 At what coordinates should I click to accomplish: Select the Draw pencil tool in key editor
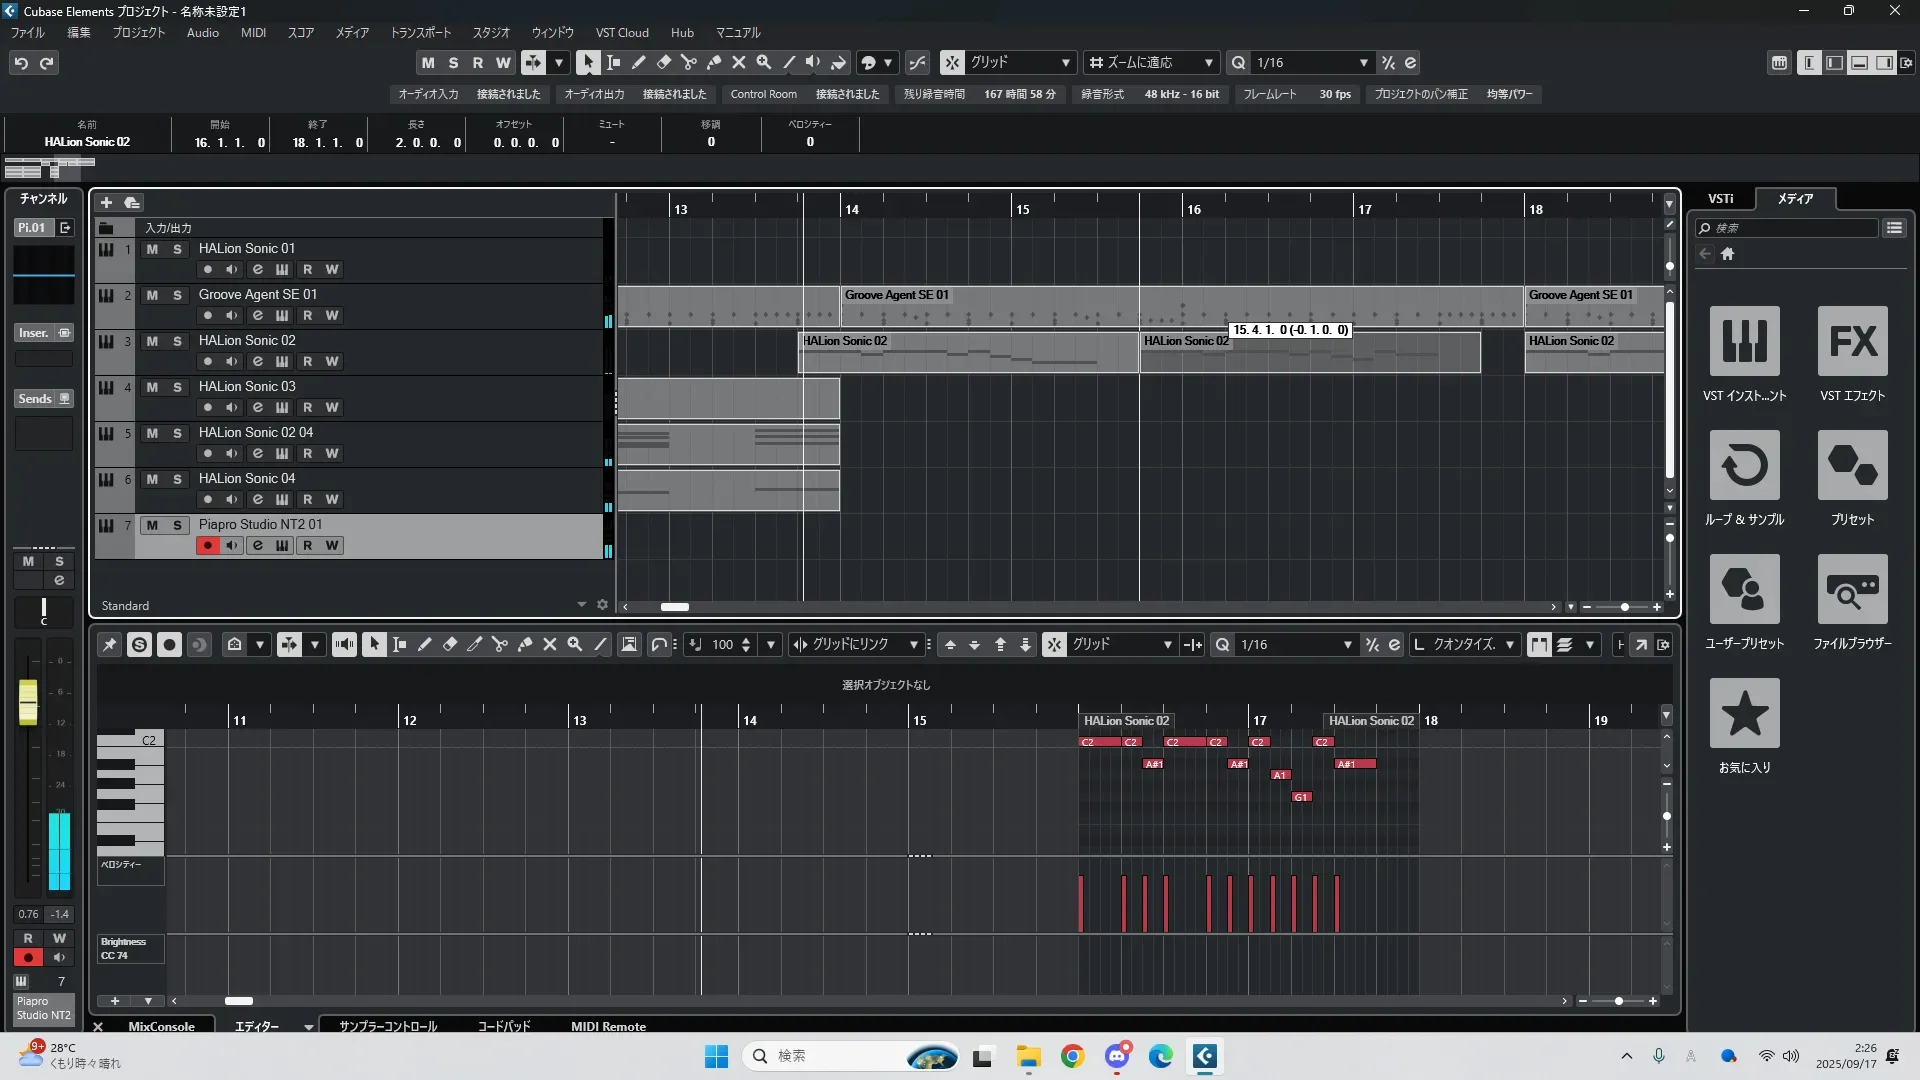[x=424, y=645]
